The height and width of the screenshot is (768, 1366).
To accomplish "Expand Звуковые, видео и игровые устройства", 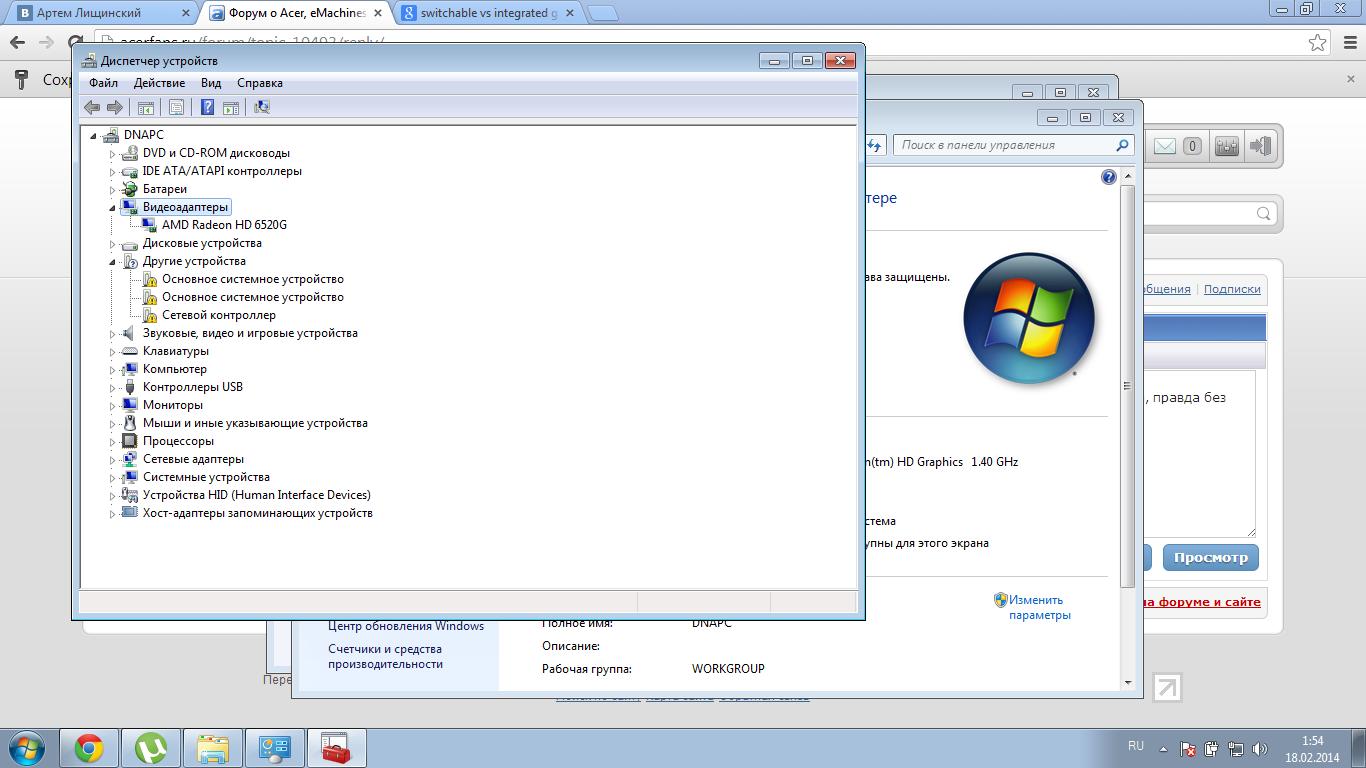I will pyautogui.click(x=113, y=333).
